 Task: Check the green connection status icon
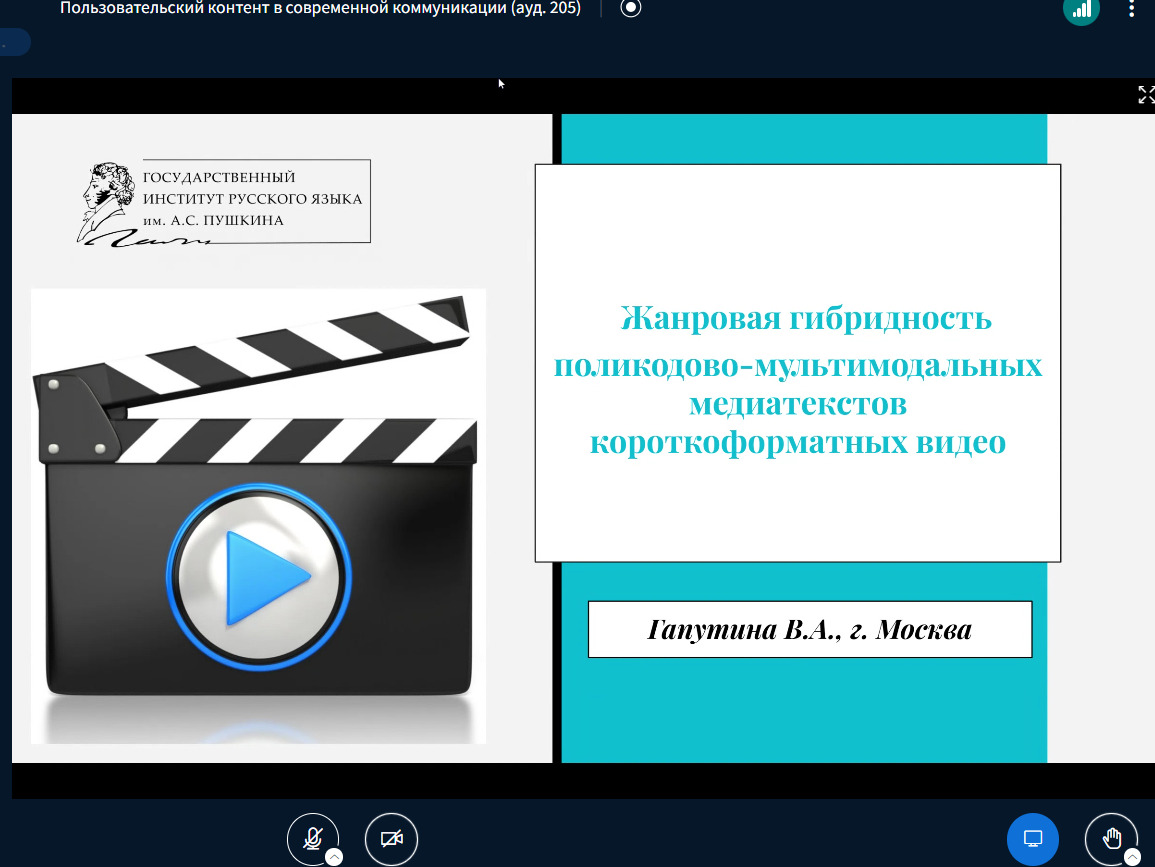1081,9
